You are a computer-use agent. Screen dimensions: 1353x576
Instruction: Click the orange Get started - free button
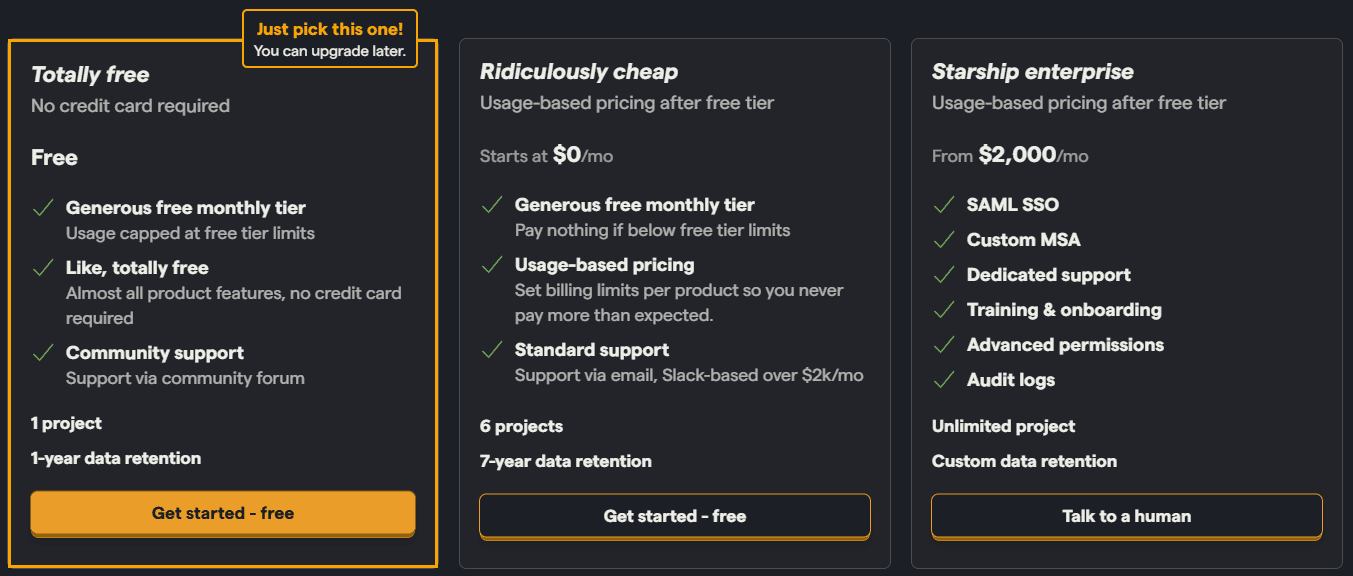pyautogui.click(x=223, y=513)
